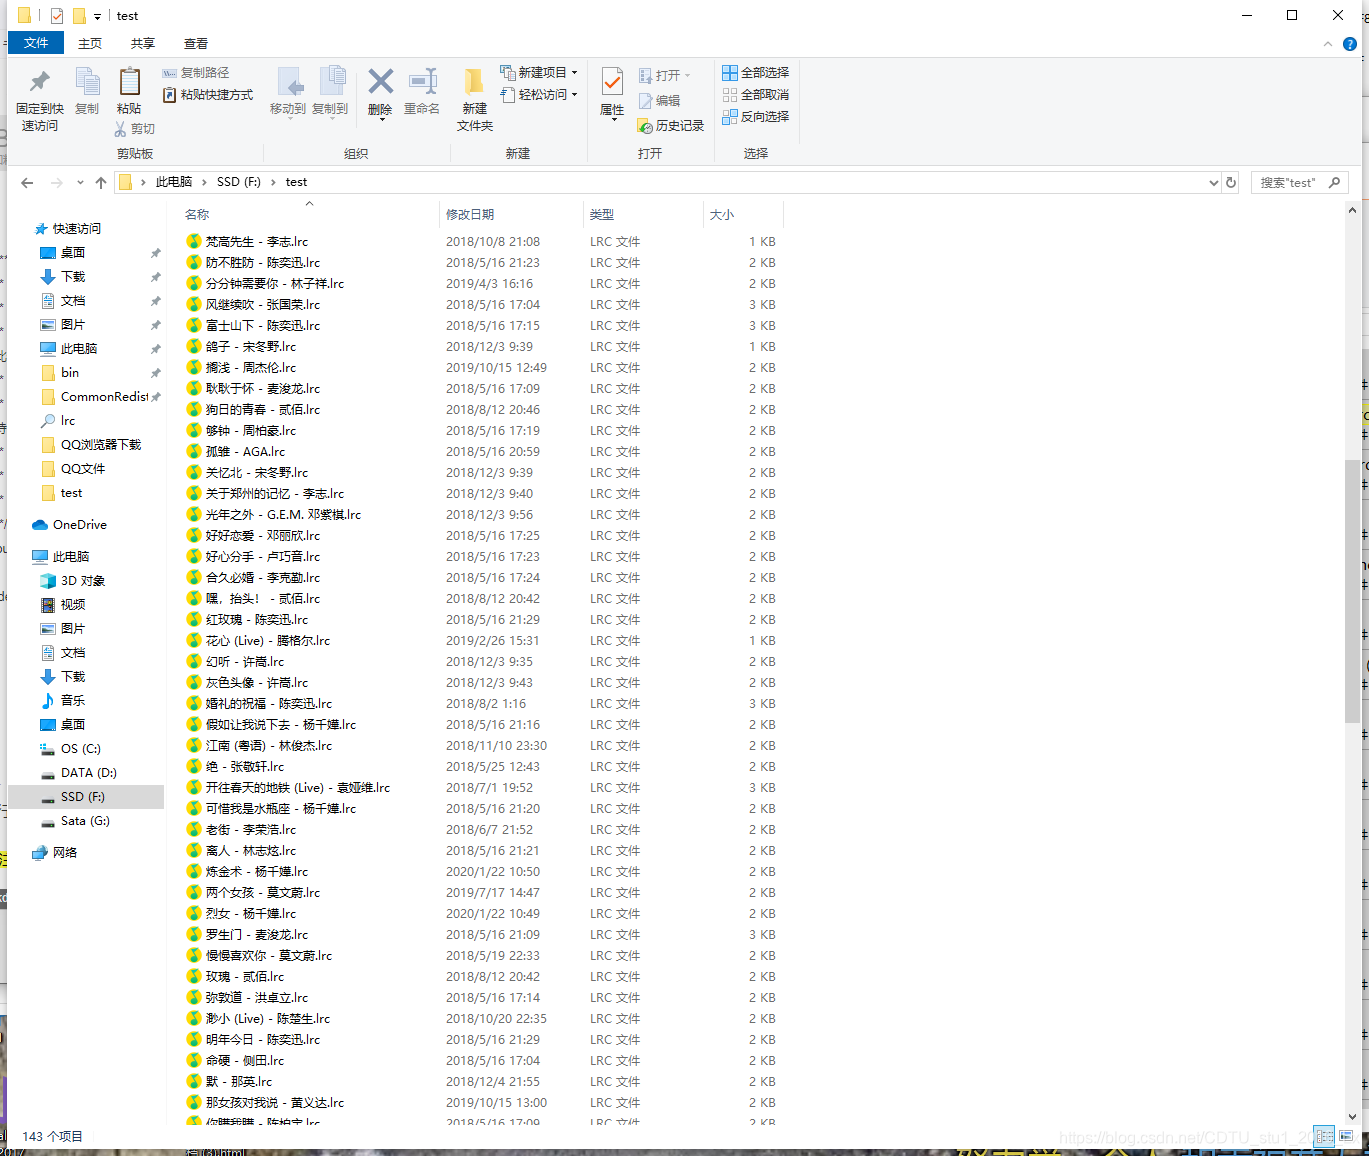This screenshot has height=1156, width=1369.
Task: Click the Move to (移动到) icon
Action: [288, 82]
